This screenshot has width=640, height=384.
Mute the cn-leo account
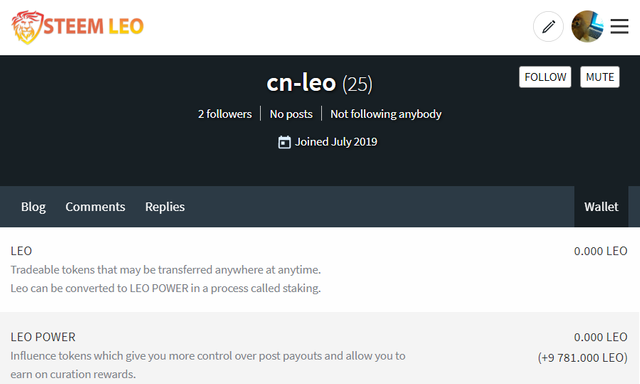click(x=600, y=77)
